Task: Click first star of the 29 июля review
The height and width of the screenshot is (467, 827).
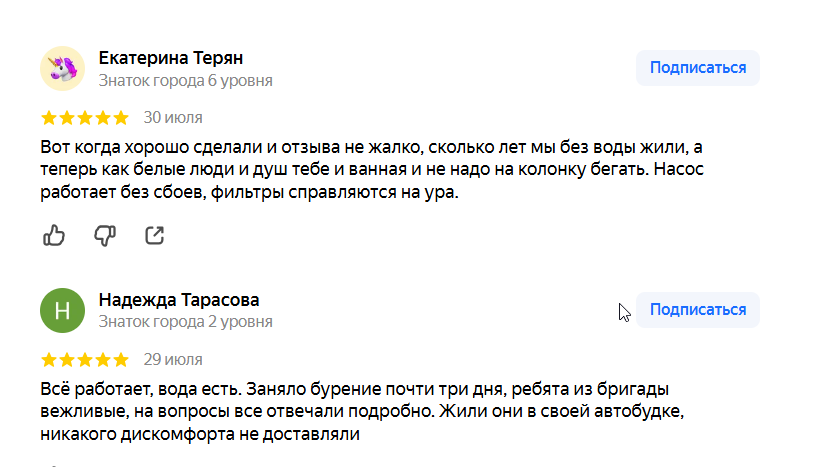Action: tap(49, 360)
